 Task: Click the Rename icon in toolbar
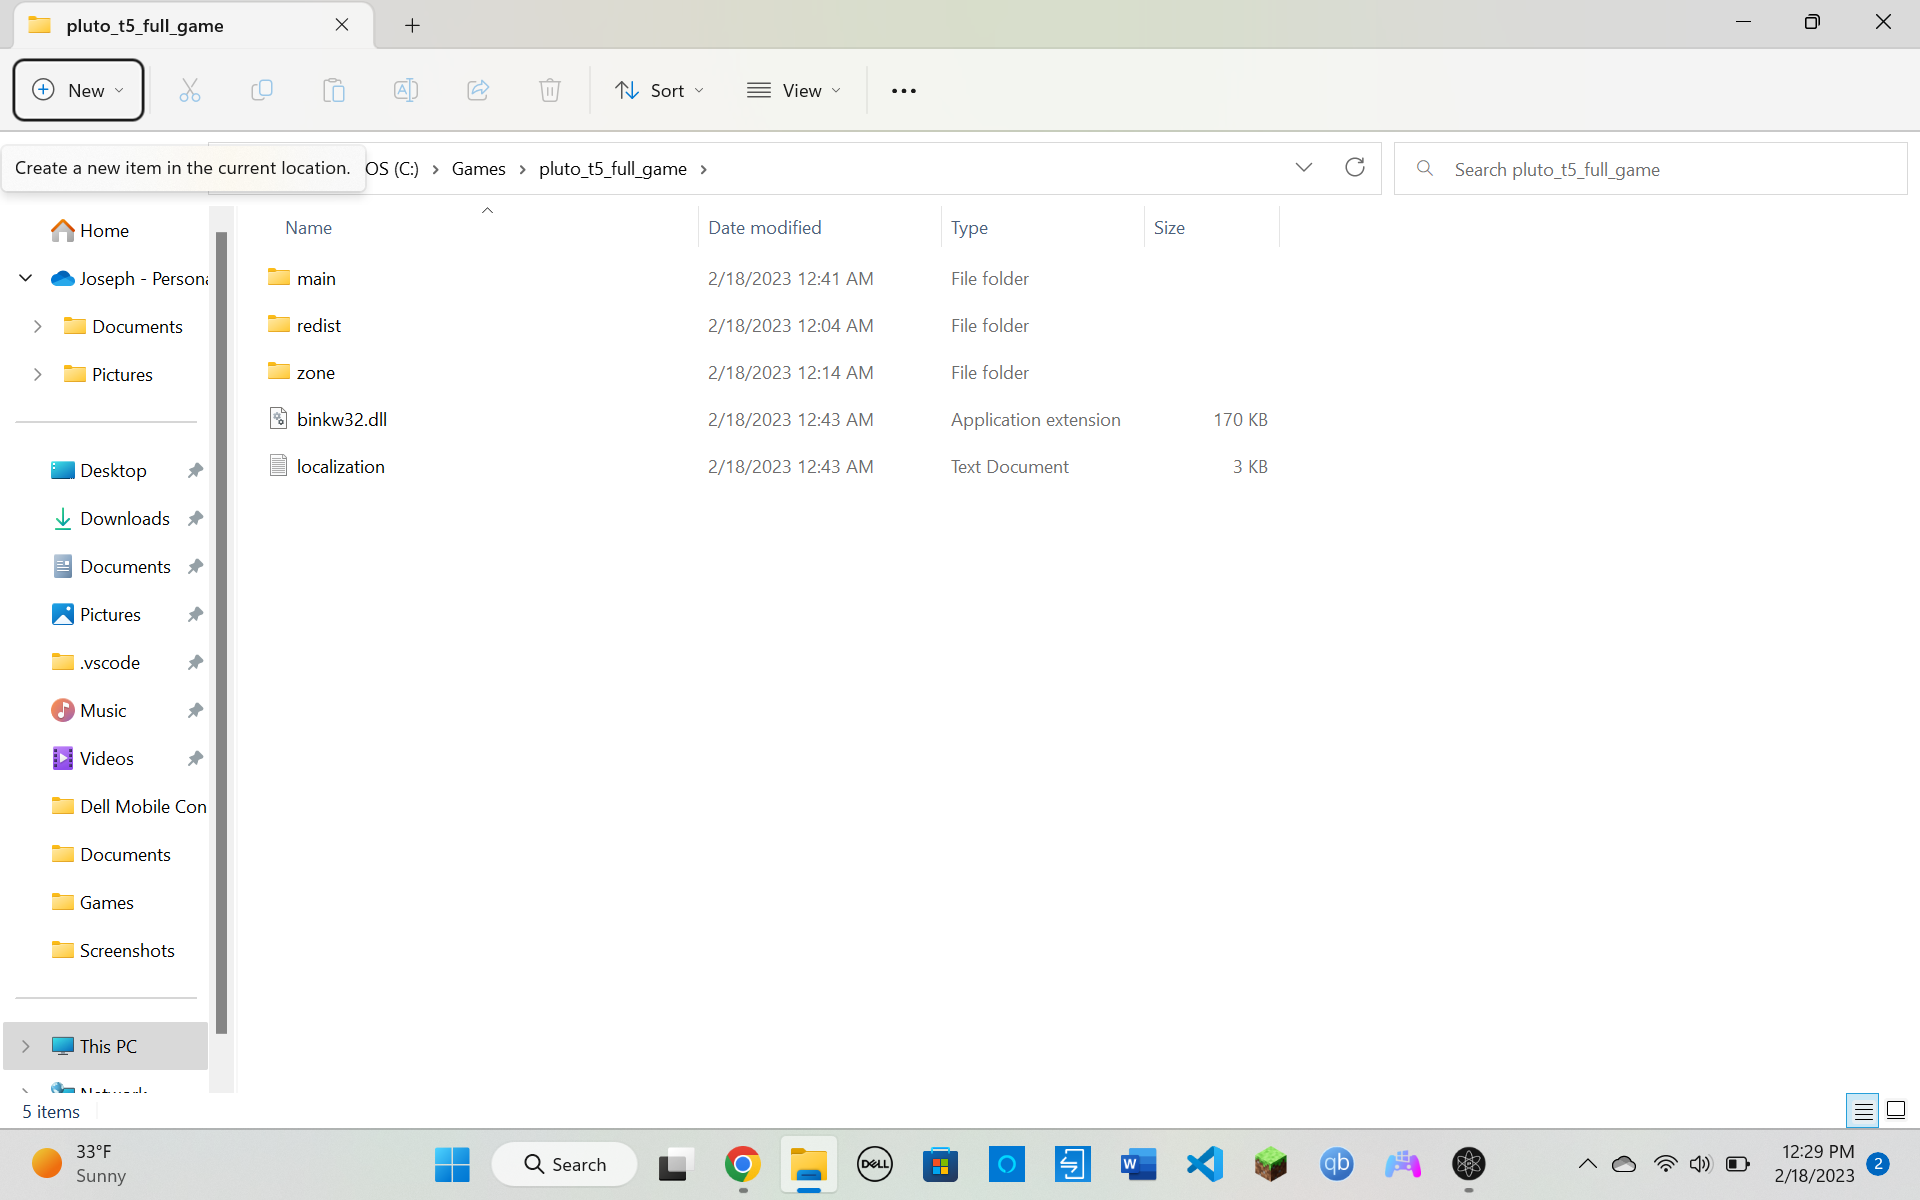tap(406, 91)
